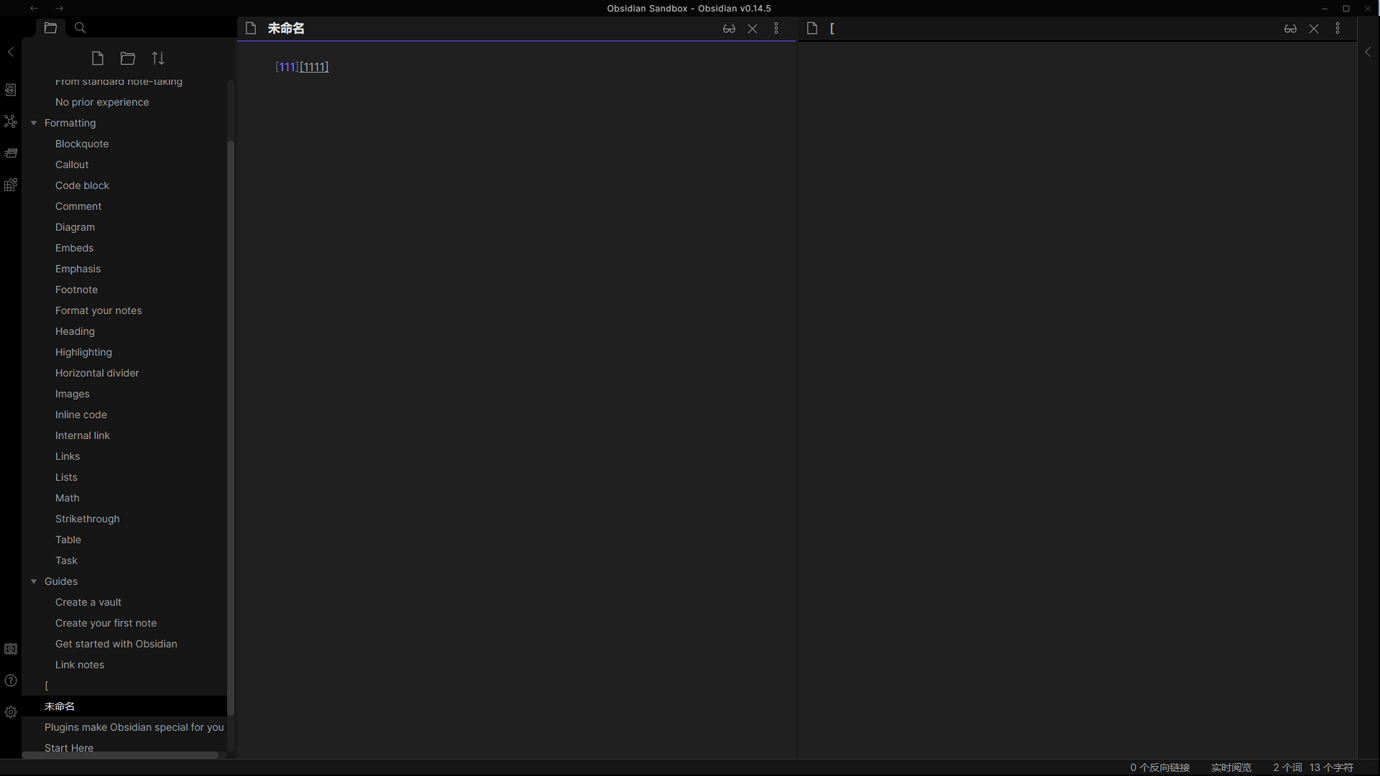
Task: Click the "2 个词" word count
Action: pos(1288,768)
